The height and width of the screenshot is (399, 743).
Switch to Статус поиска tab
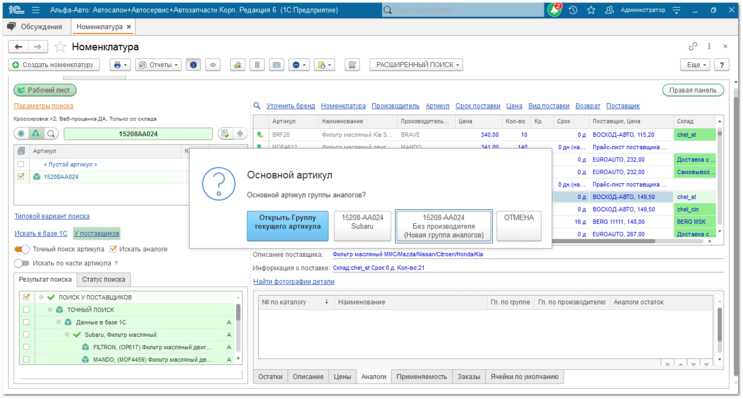pos(103,280)
